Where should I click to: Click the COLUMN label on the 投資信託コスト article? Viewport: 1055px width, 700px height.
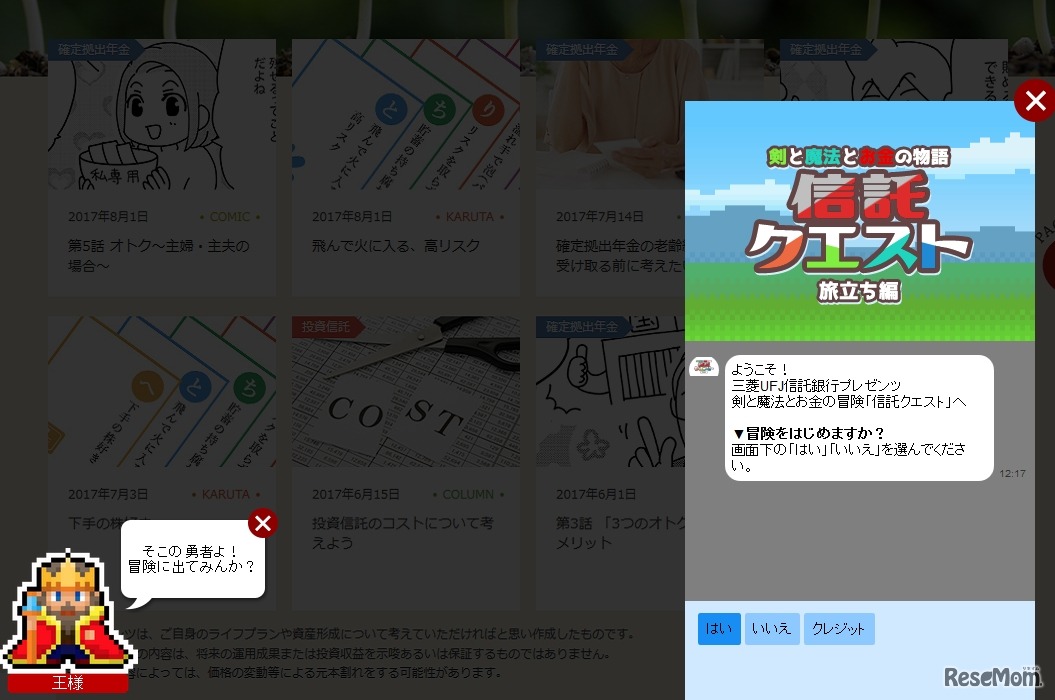pos(468,494)
